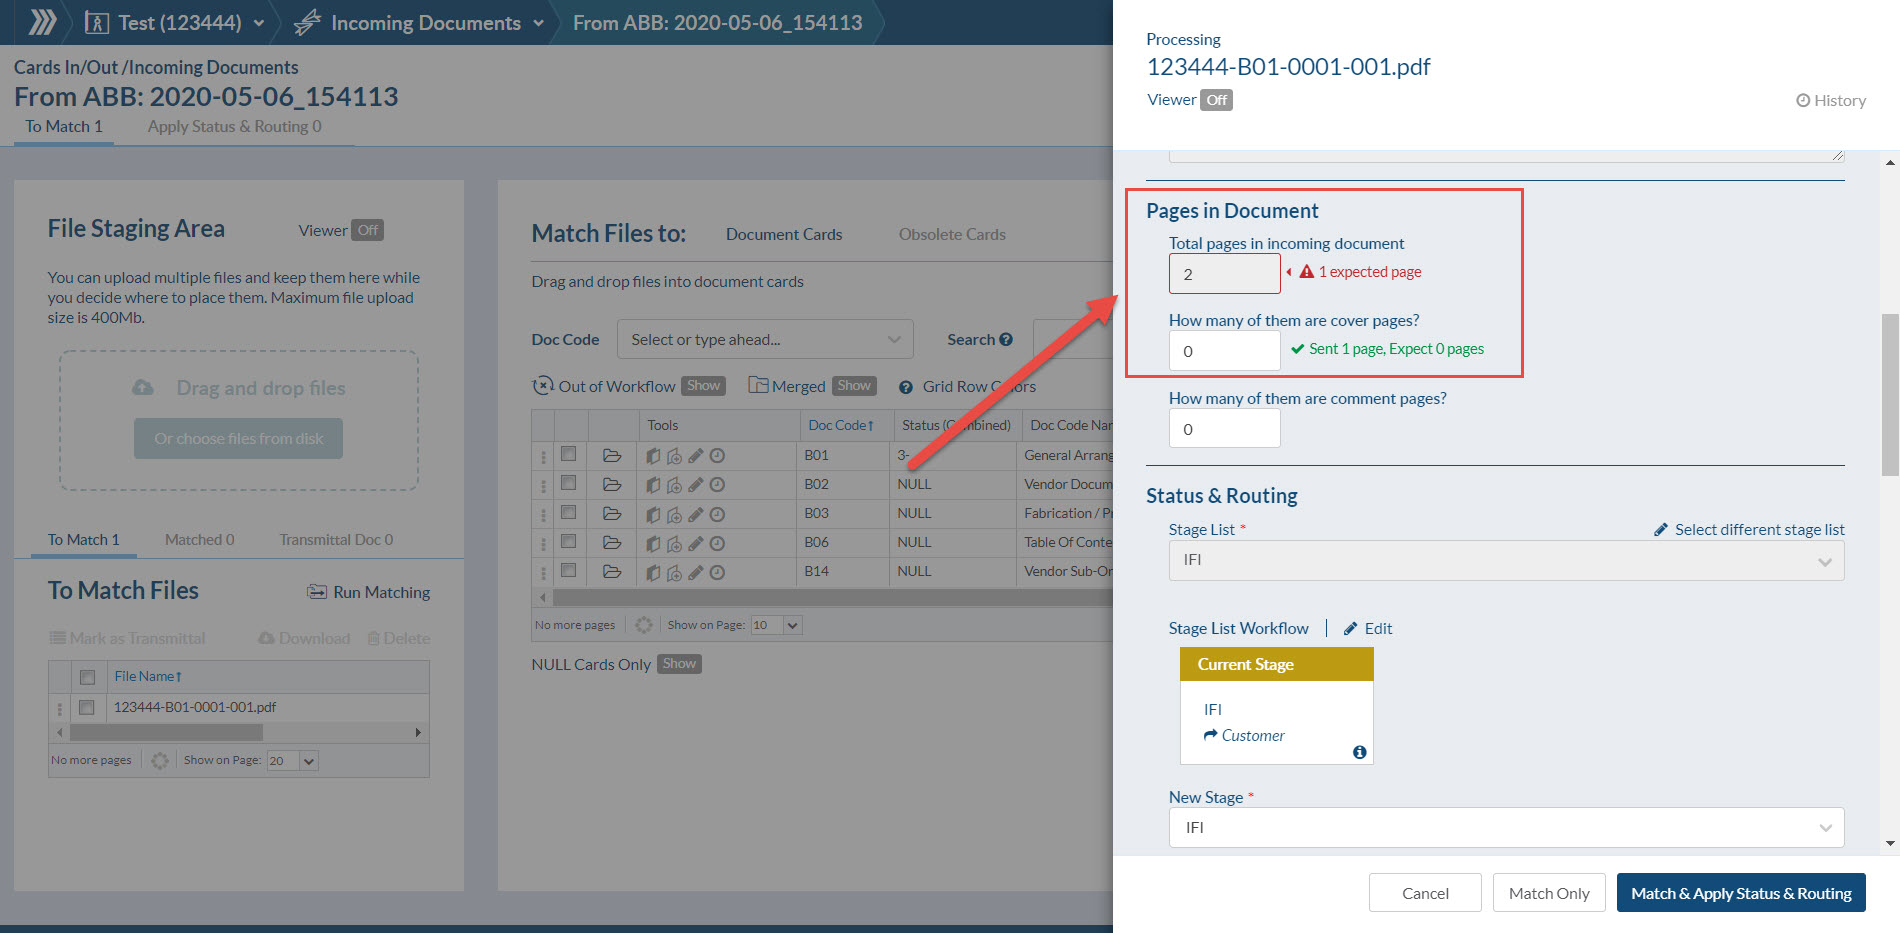Screen dimensions: 1900x933
Task: Switch to the Transmittal Doc 0 tab
Action: (336, 540)
